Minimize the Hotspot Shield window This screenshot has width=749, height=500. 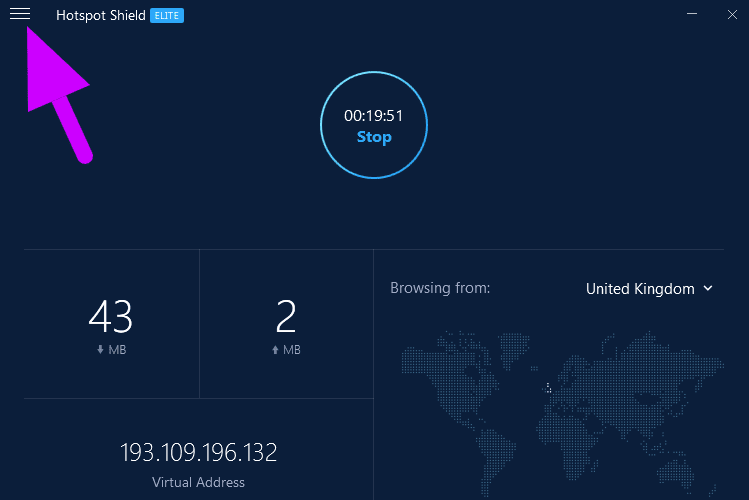coord(692,14)
